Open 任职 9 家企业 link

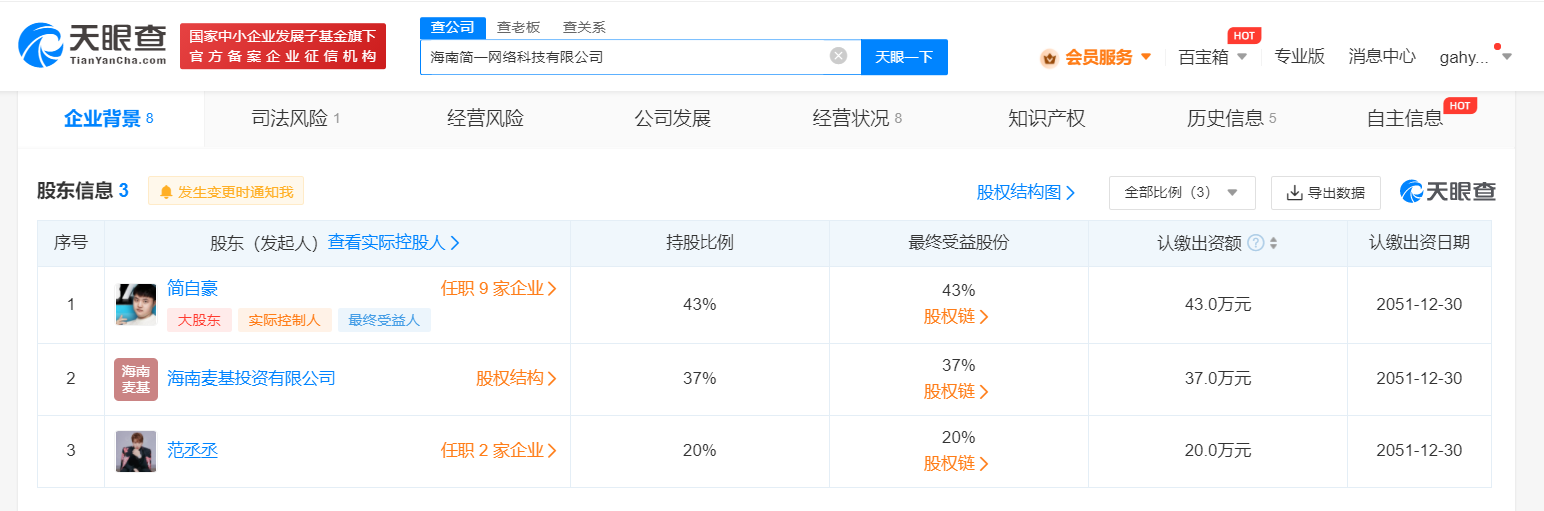pos(499,289)
